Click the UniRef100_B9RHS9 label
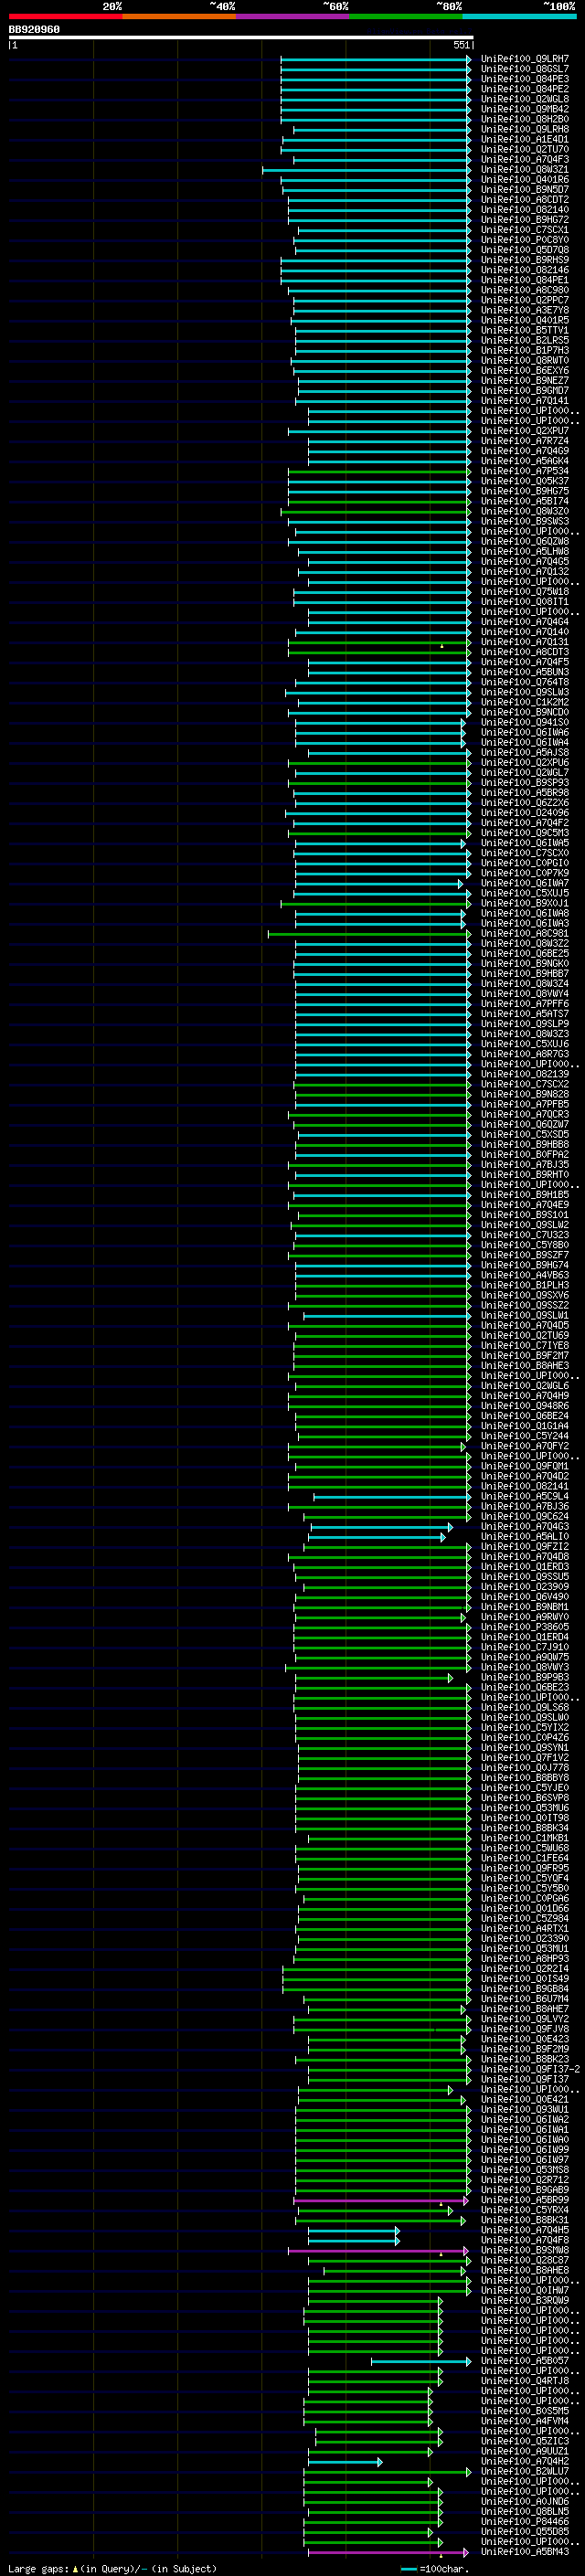The height and width of the screenshot is (2576, 585). pyautogui.click(x=524, y=260)
